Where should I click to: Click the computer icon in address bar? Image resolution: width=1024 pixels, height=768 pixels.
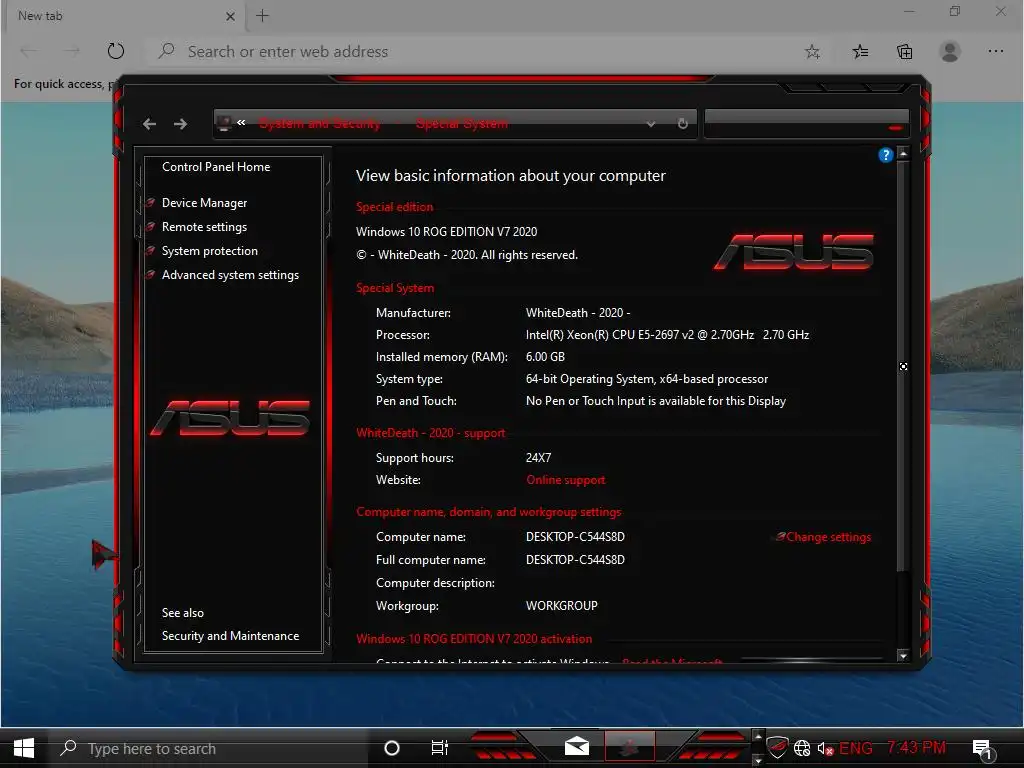225,123
